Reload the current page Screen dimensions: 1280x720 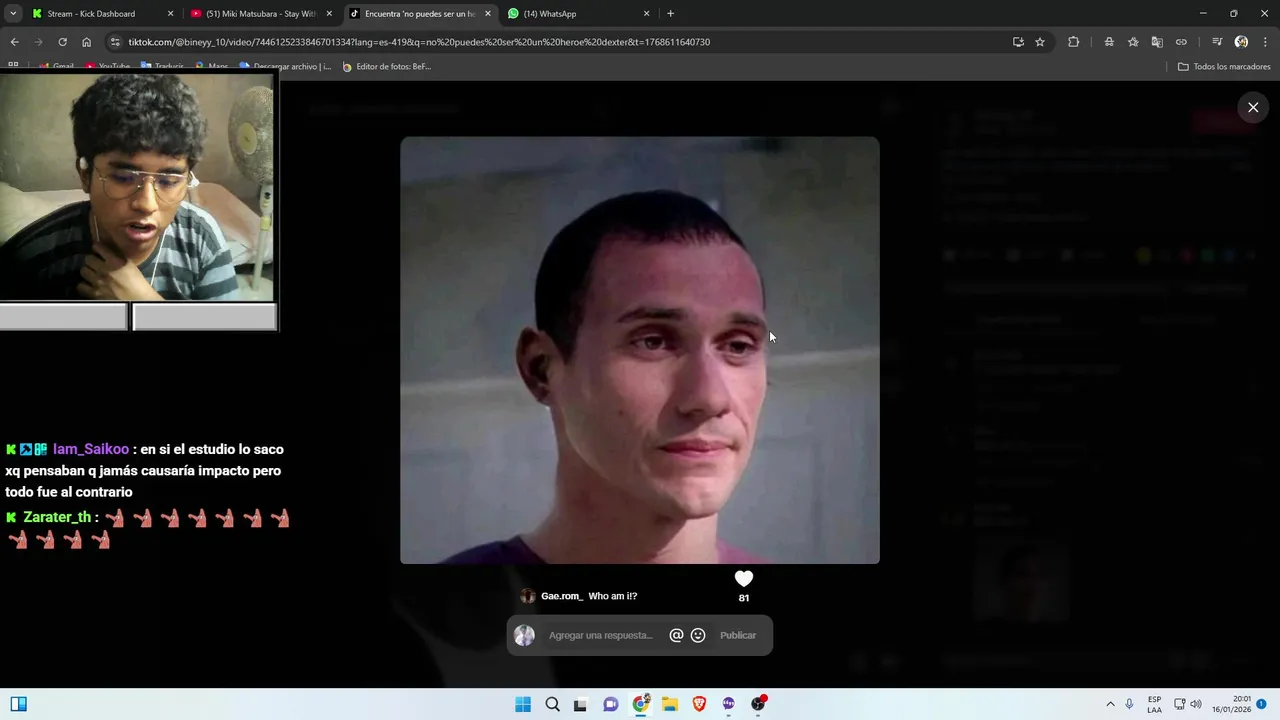[62, 42]
